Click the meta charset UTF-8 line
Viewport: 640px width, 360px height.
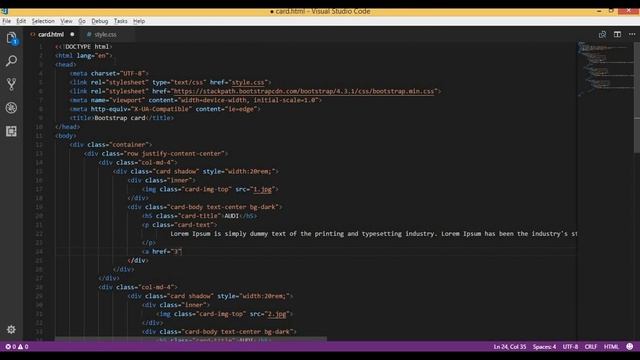[109, 73]
